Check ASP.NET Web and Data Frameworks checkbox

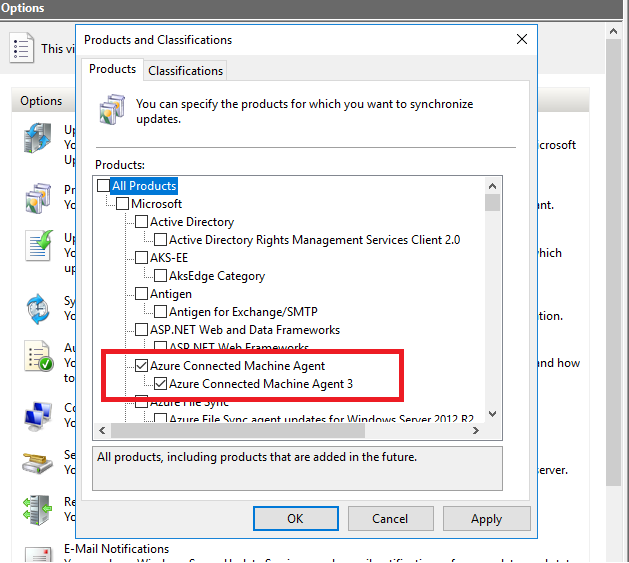[141, 330]
